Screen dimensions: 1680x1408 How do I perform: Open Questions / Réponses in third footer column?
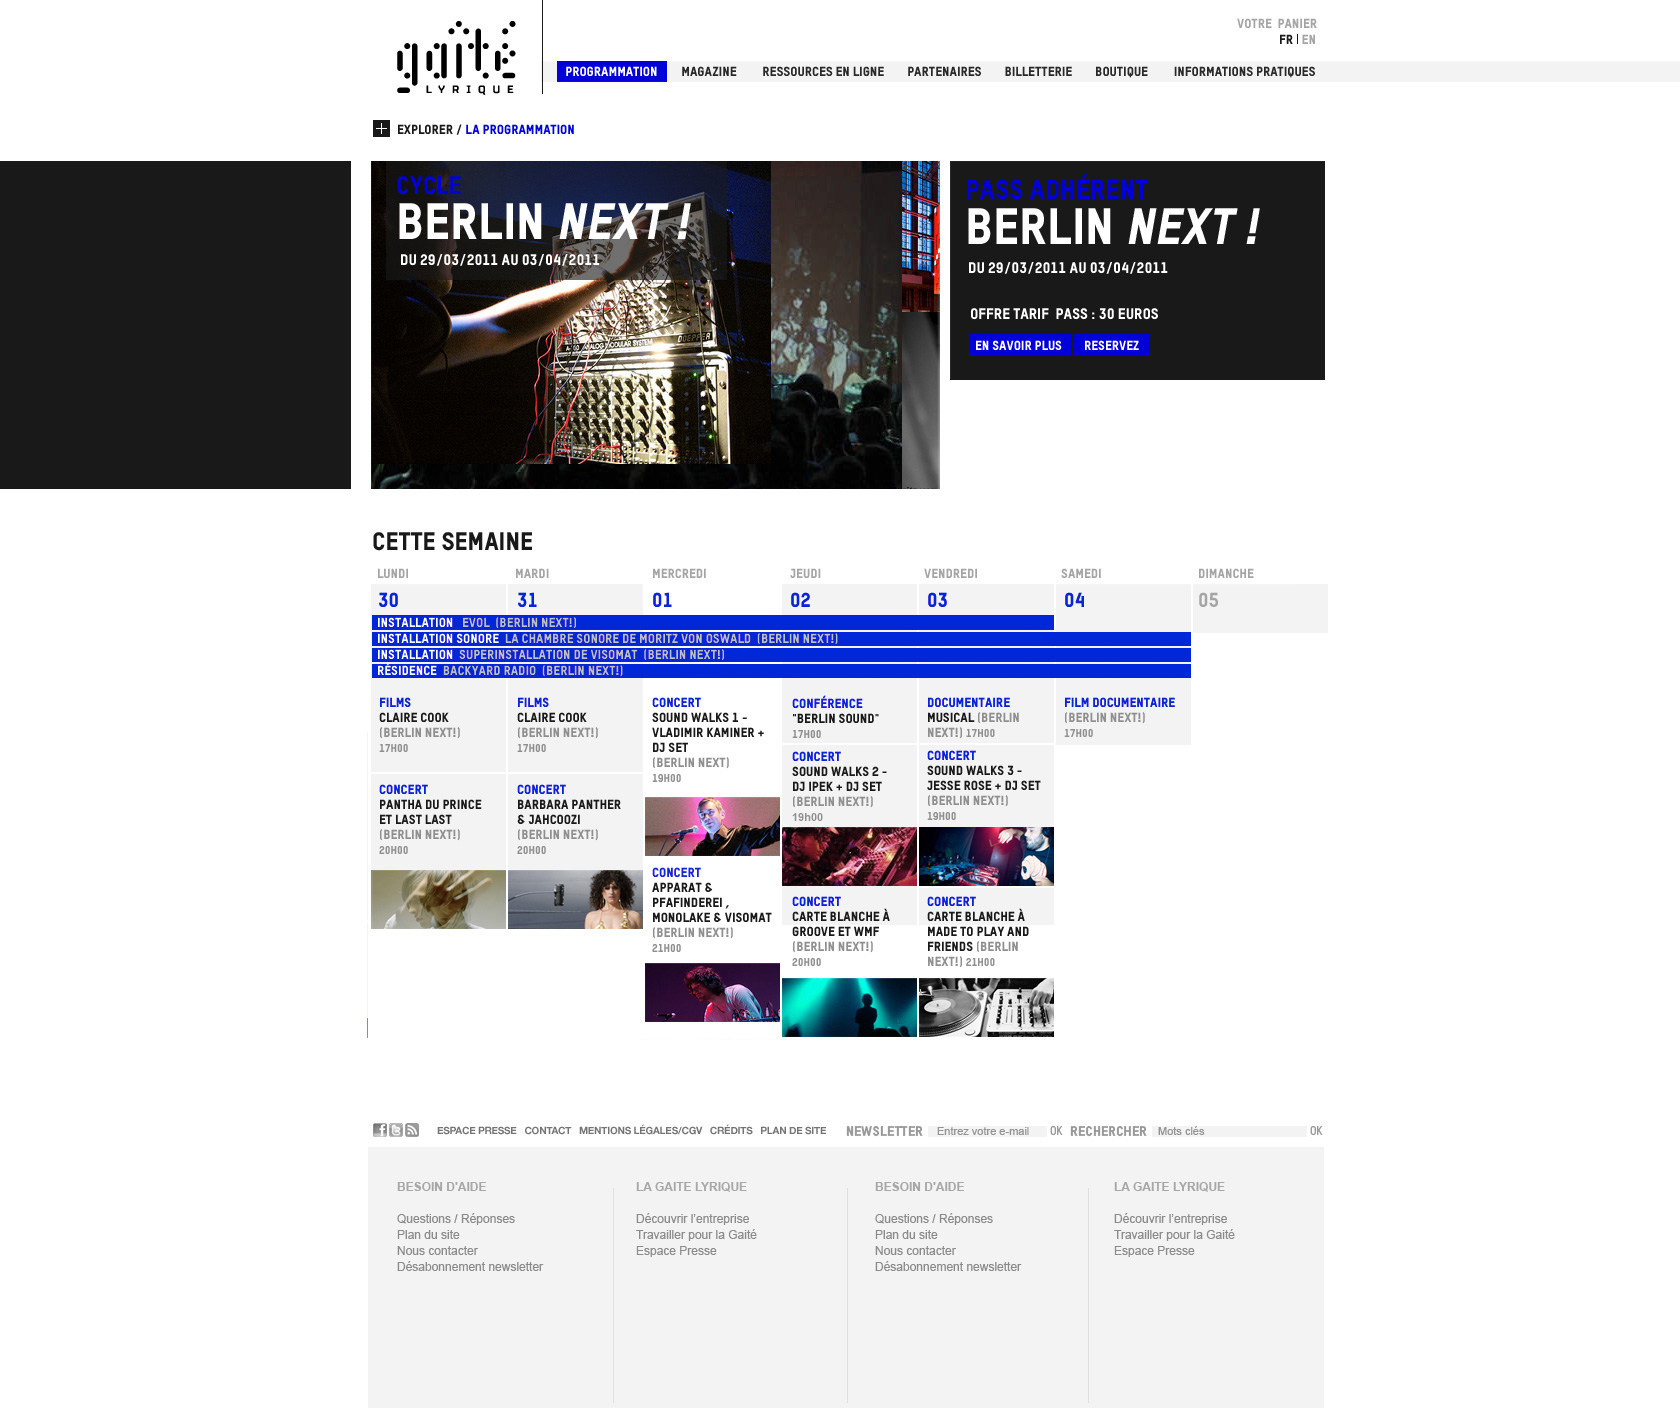[x=934, y=1219]
